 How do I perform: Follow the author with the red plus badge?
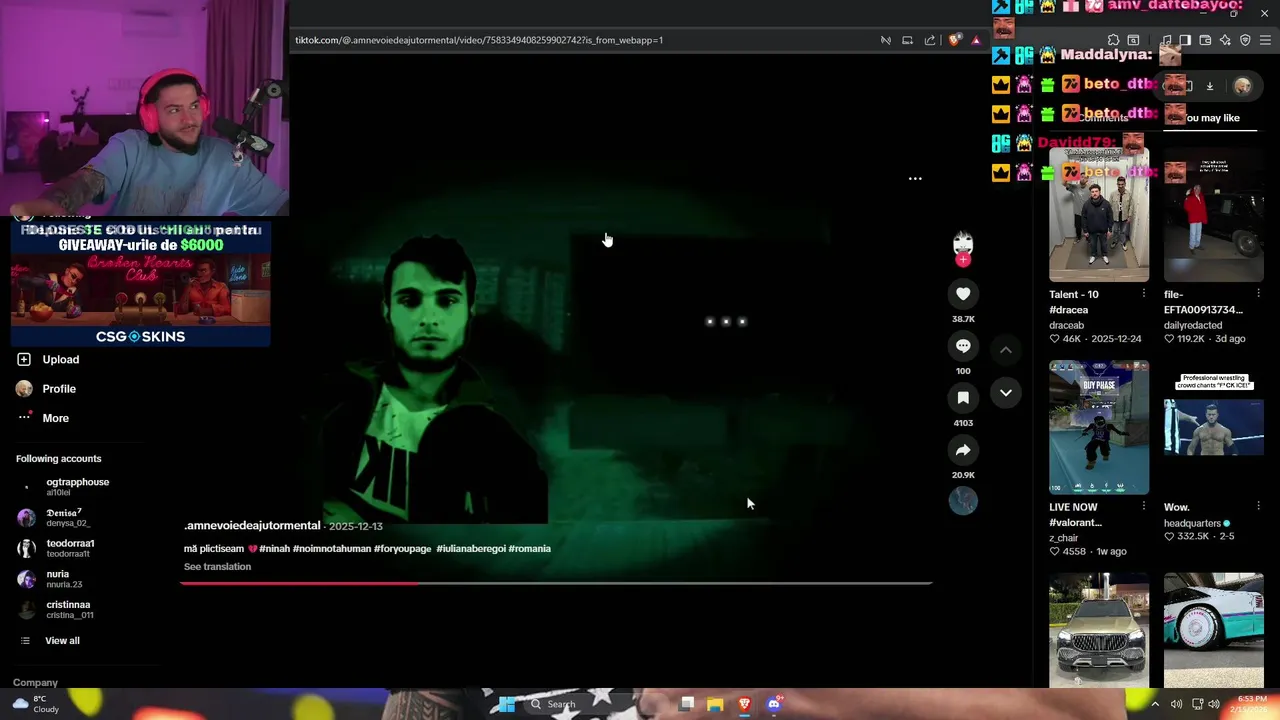(963, 260)
